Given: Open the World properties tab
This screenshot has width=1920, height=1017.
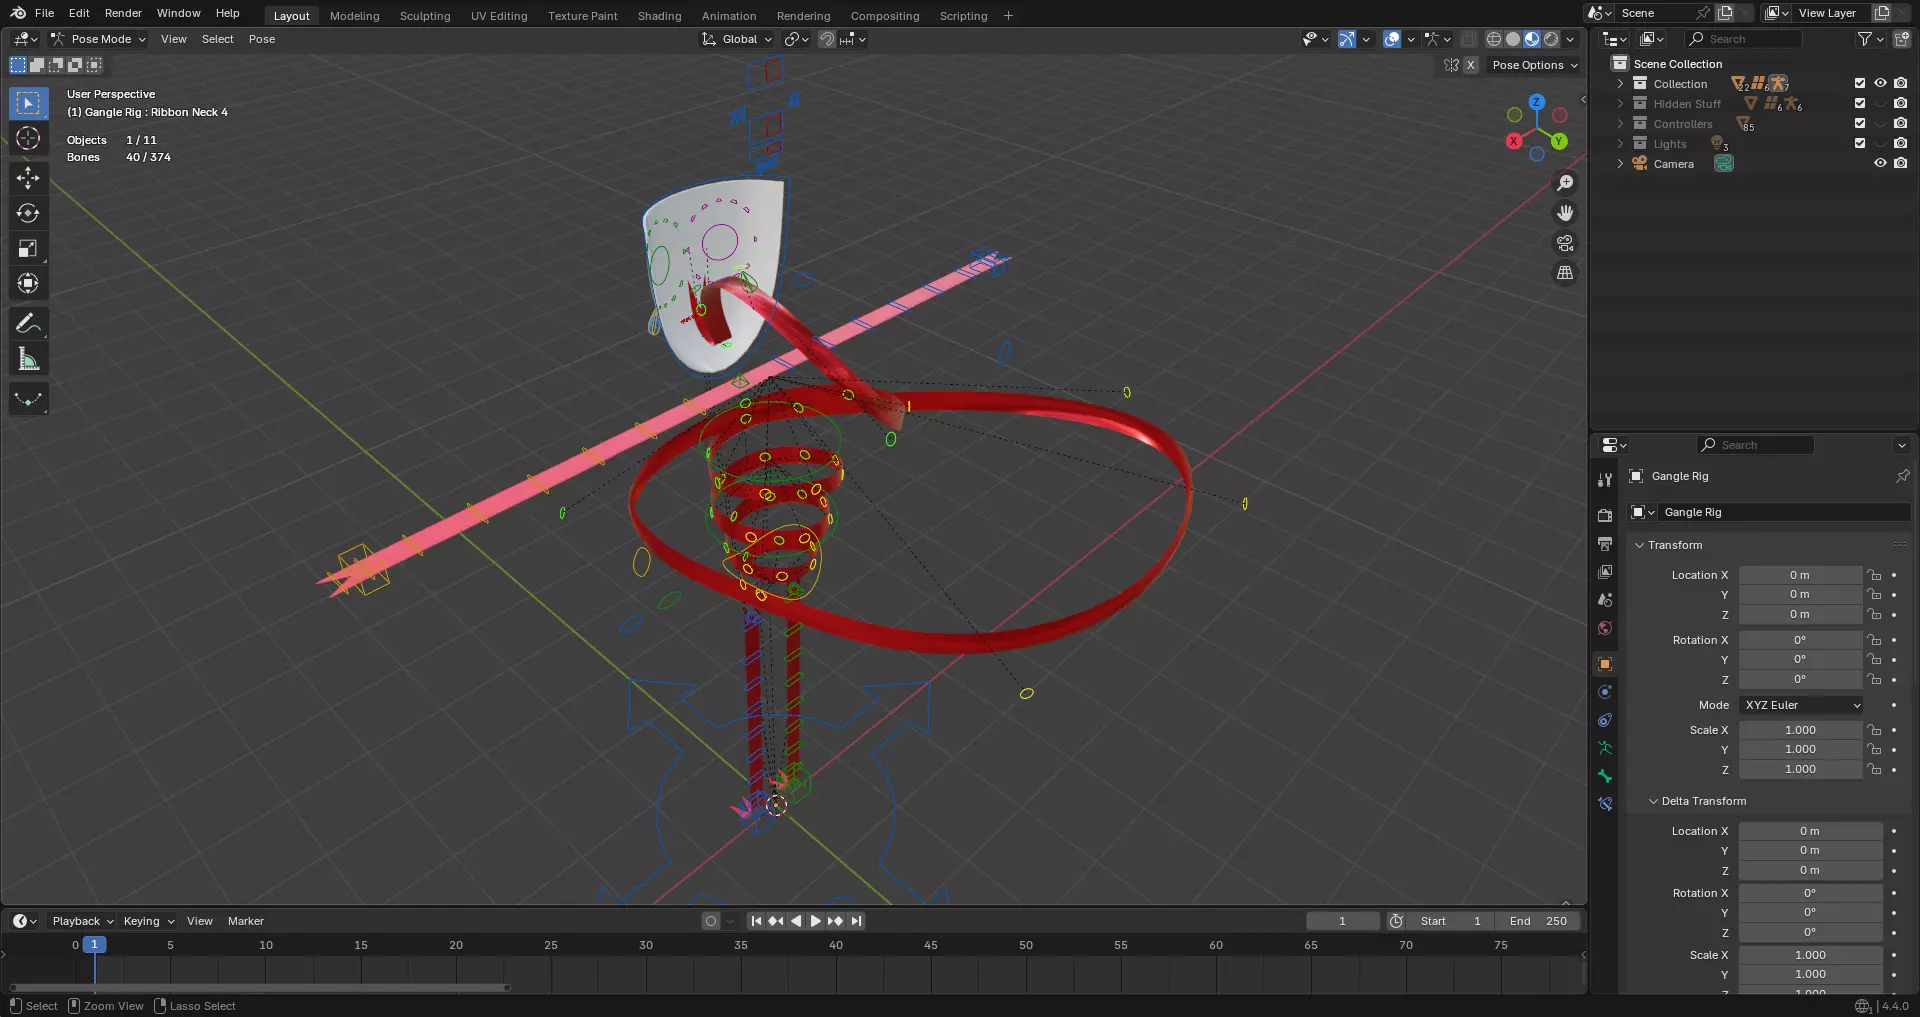Looking at the screenshot, I should 1605,628.
